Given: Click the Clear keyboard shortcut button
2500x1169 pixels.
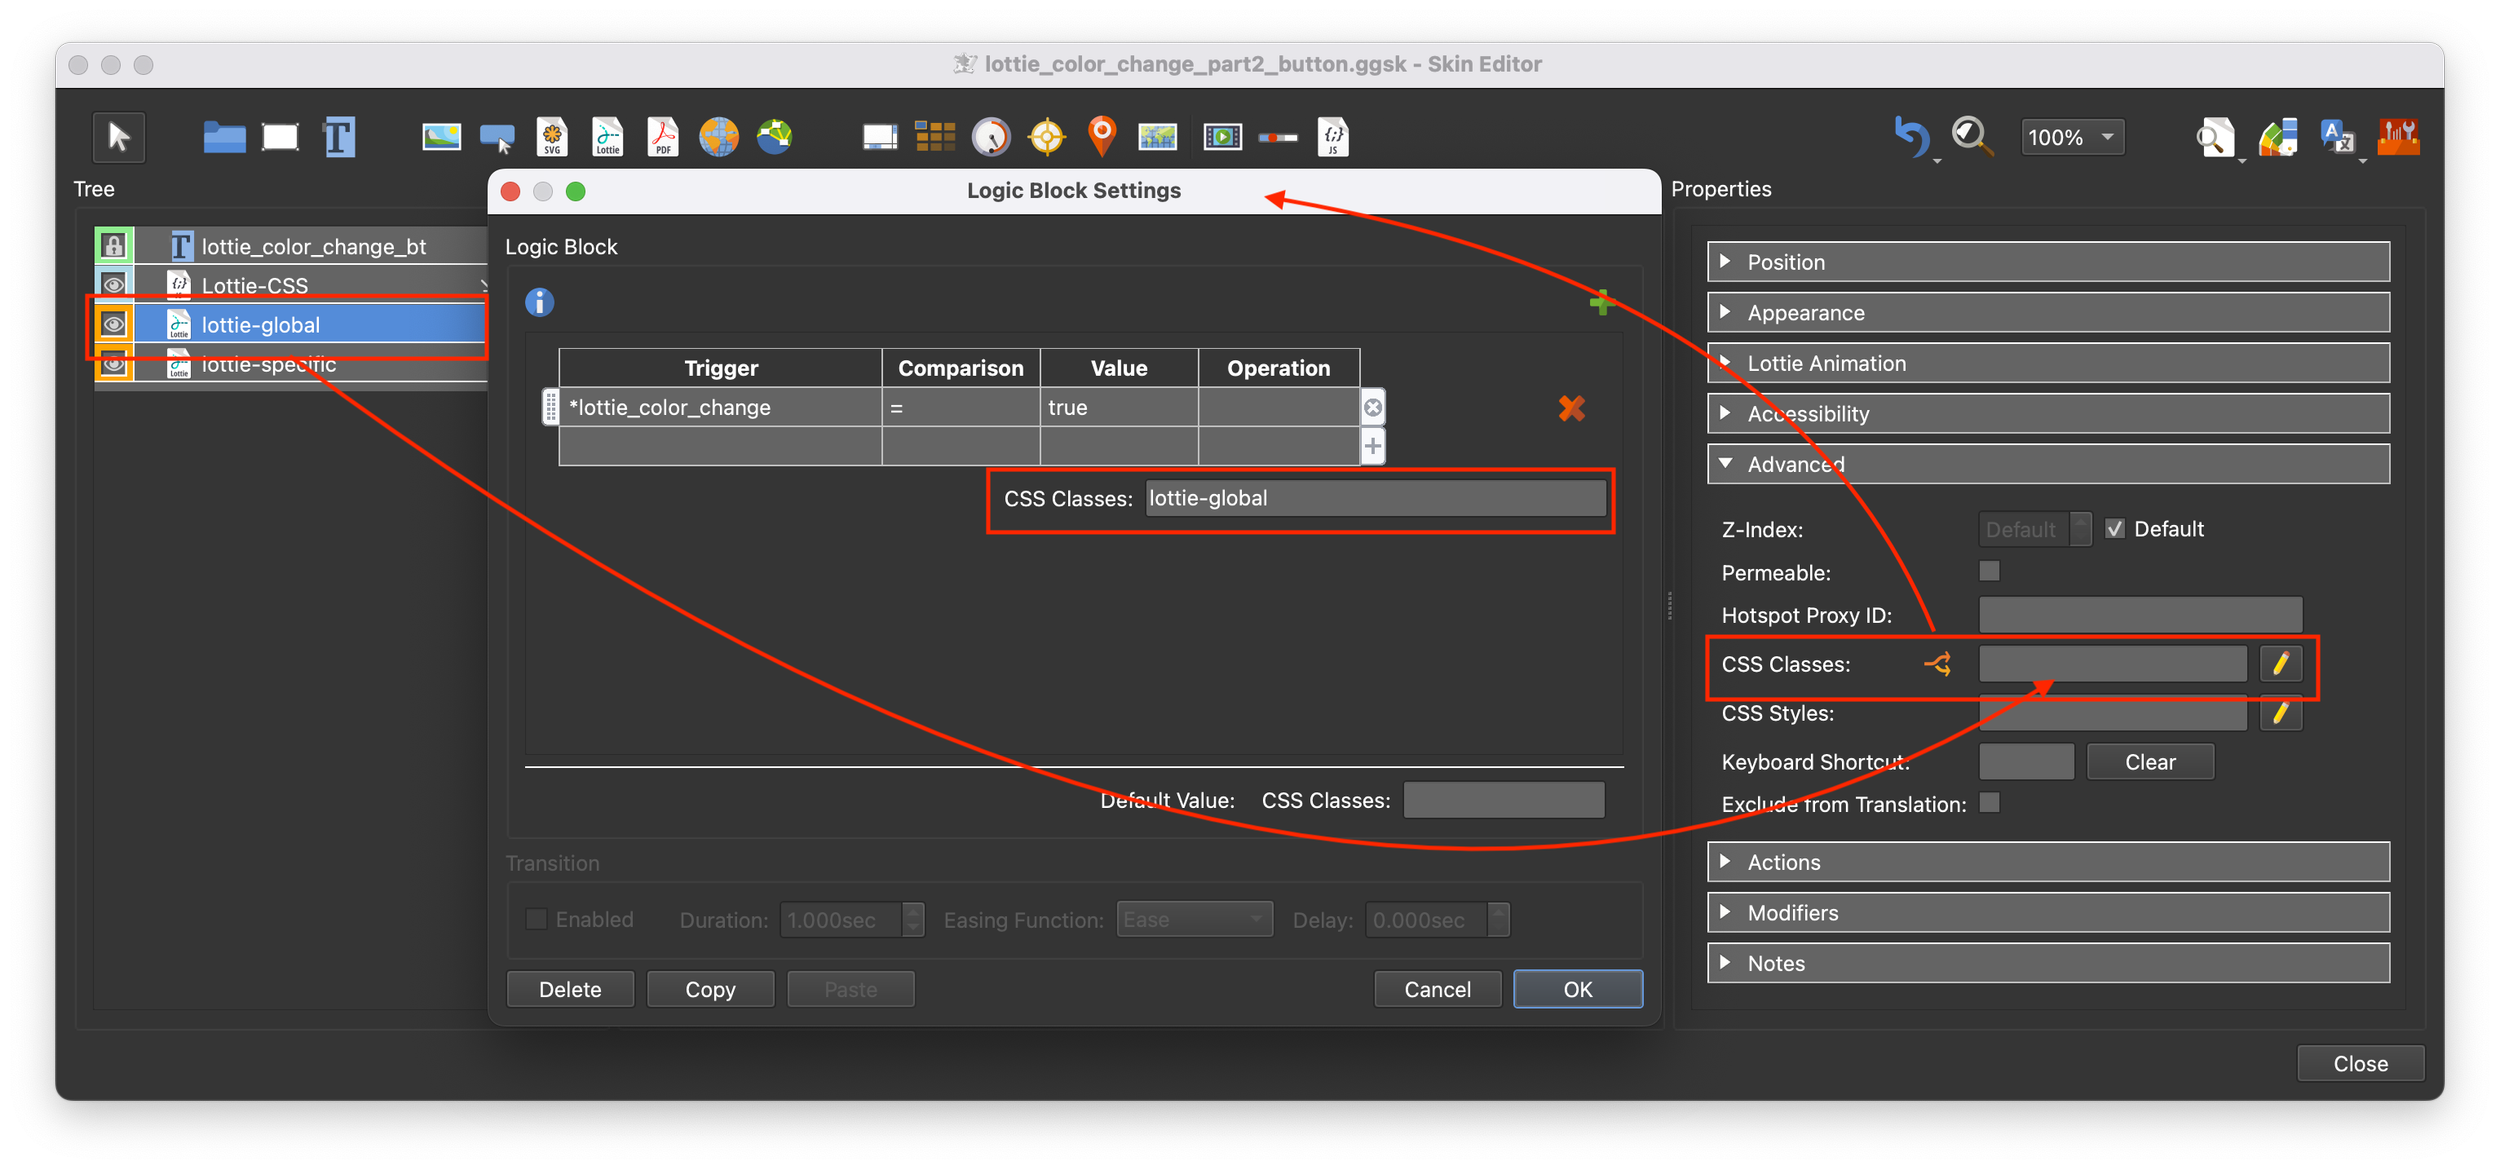Looking at the screenshot, I should click(x=2149, y=762).
